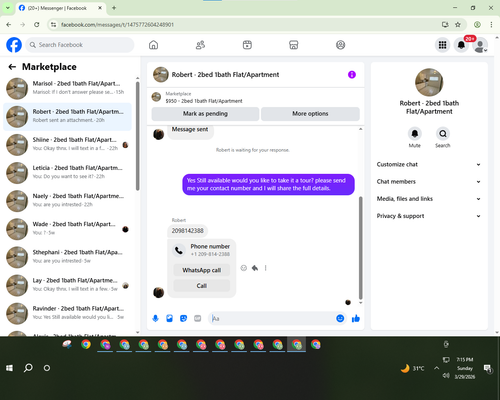Choose a sticker icon
Screen dimensions: 500x400
[x=183, y=318]
